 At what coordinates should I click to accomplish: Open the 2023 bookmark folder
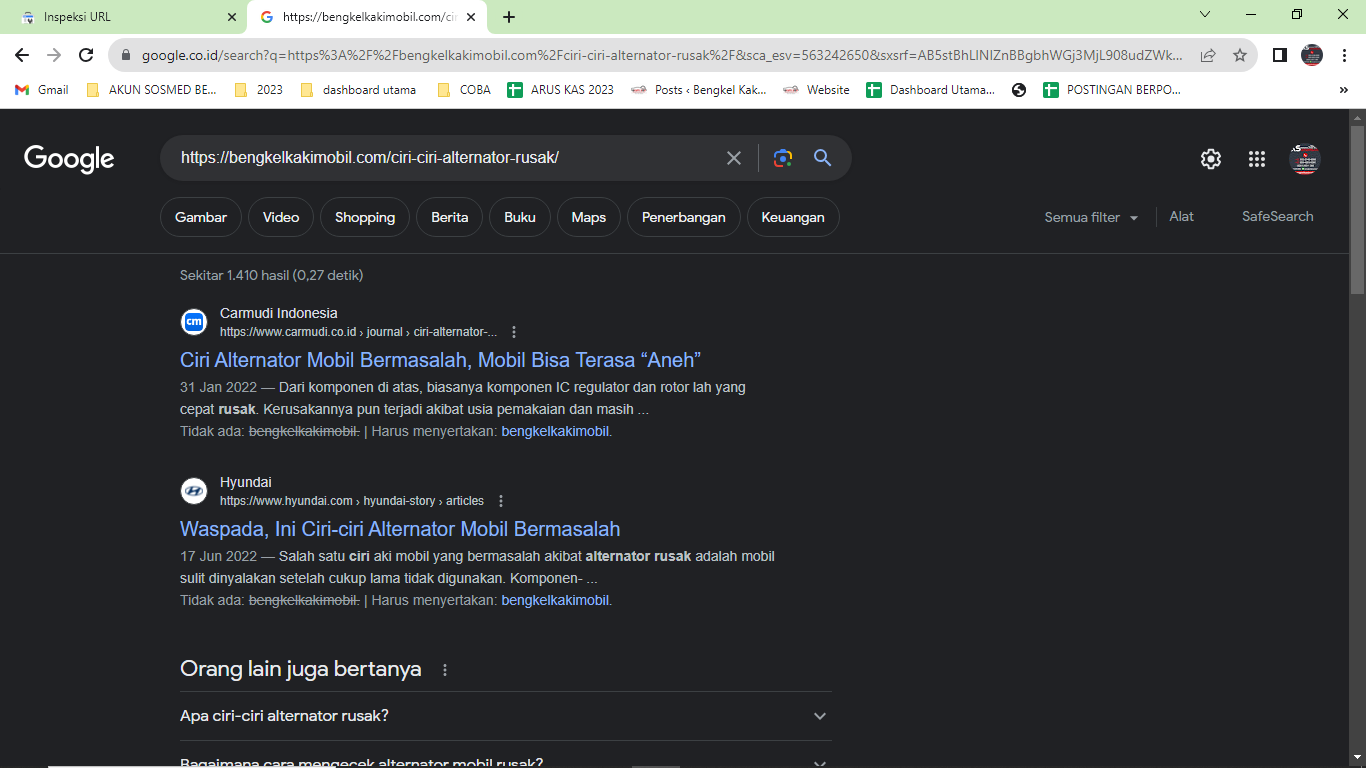(258, 90)
